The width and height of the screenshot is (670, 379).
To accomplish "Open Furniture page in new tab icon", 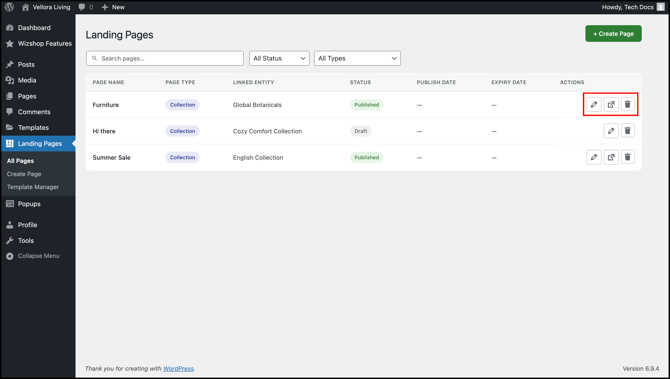I will coord(611,104).
